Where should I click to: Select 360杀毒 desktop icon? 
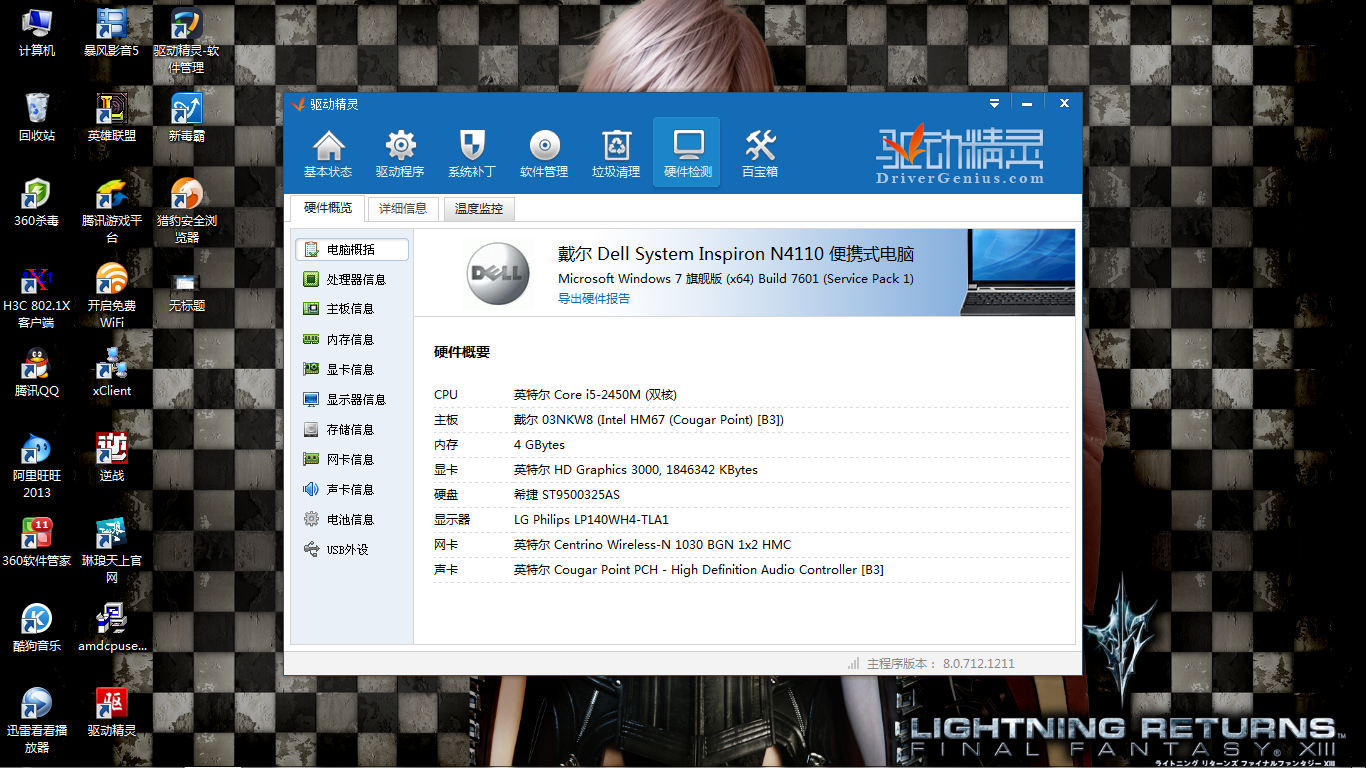click(x=37, y=202)
